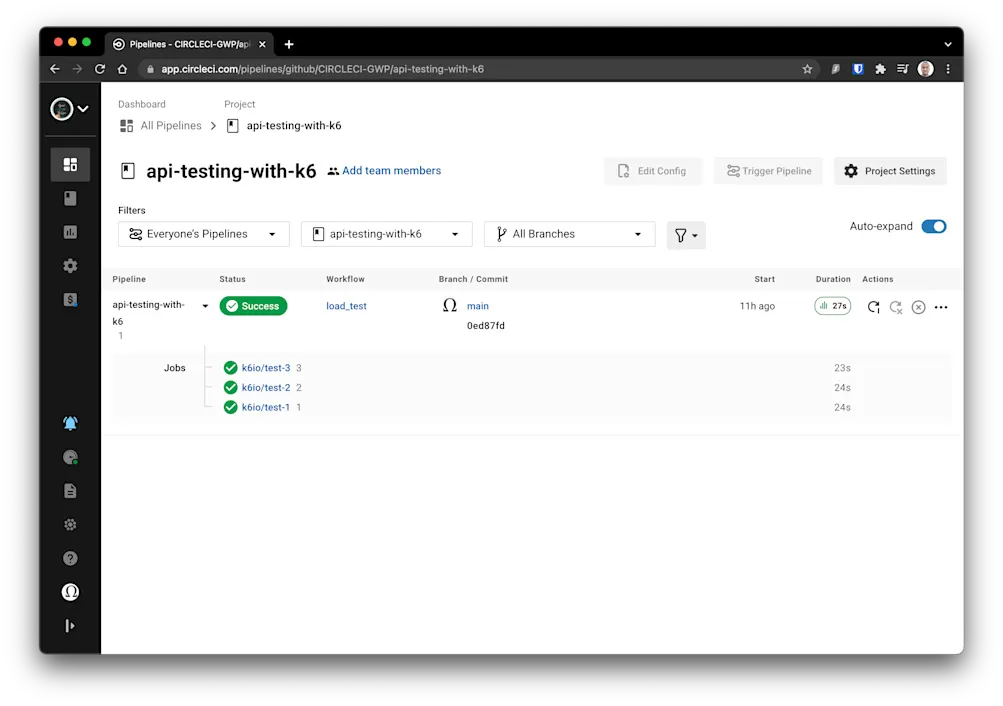This screenshot has height=706, width=1003.
Task: Rerun the workflow from start icon
Action: click(873, 307)
